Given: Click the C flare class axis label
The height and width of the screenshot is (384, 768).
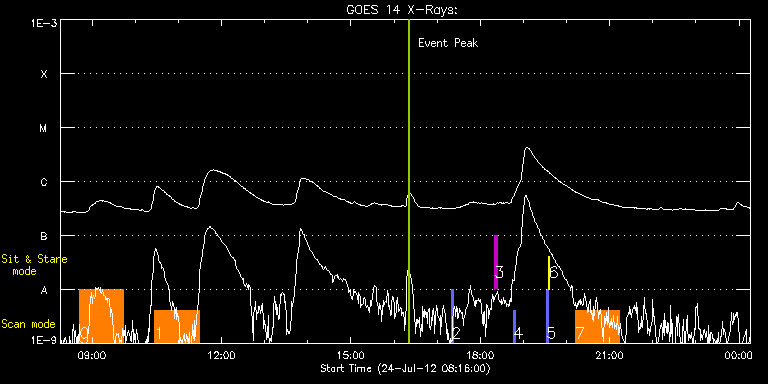Looking at the screenshot, I should (44, 182).
